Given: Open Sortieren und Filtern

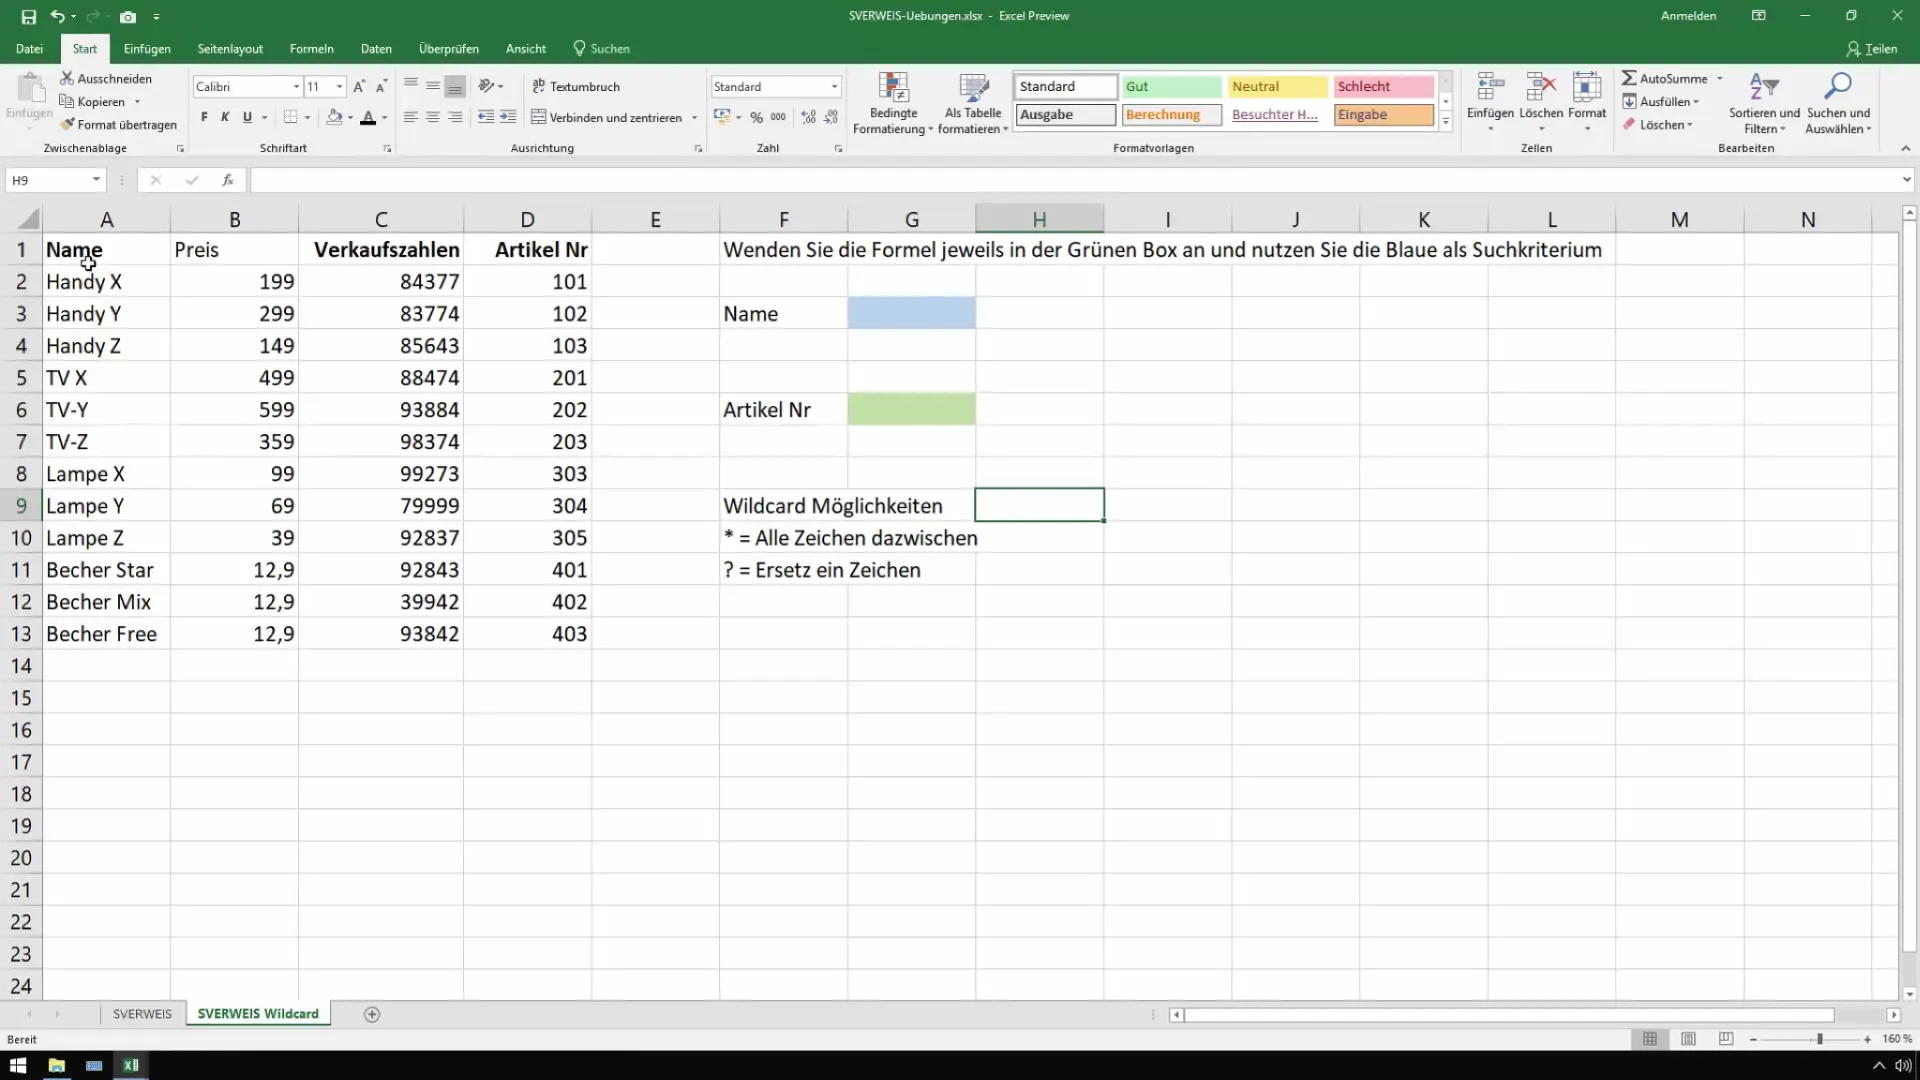Looking at the screenshot, I should point(1764,103).
